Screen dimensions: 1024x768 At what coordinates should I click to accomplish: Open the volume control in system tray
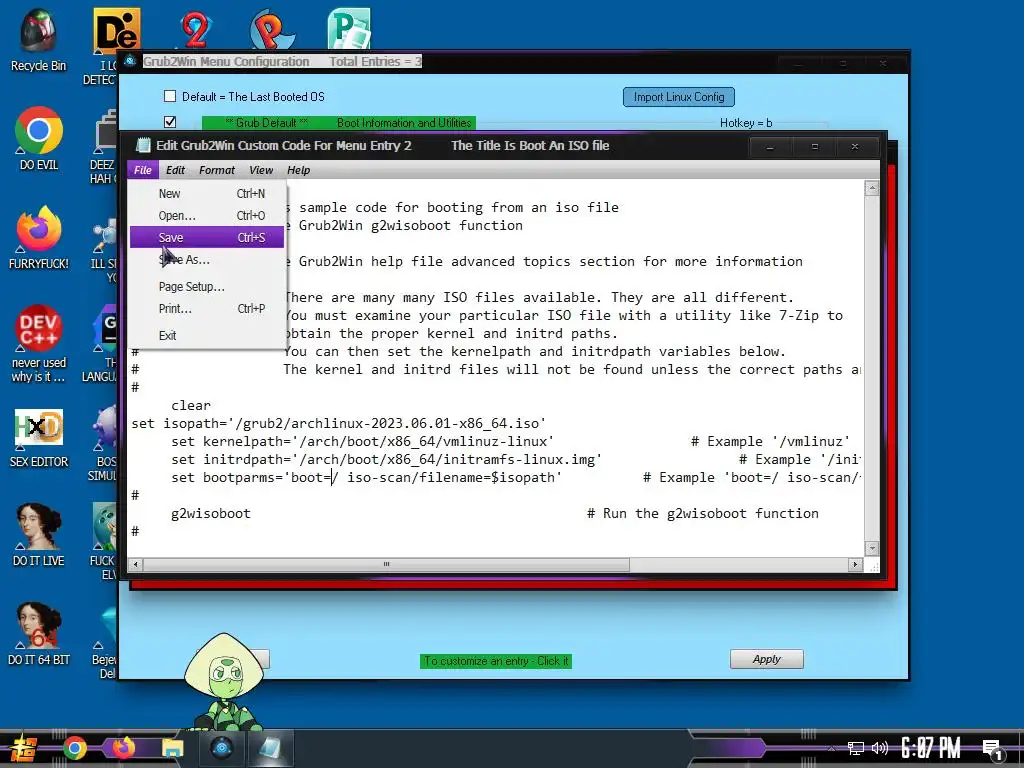(880, 748)
